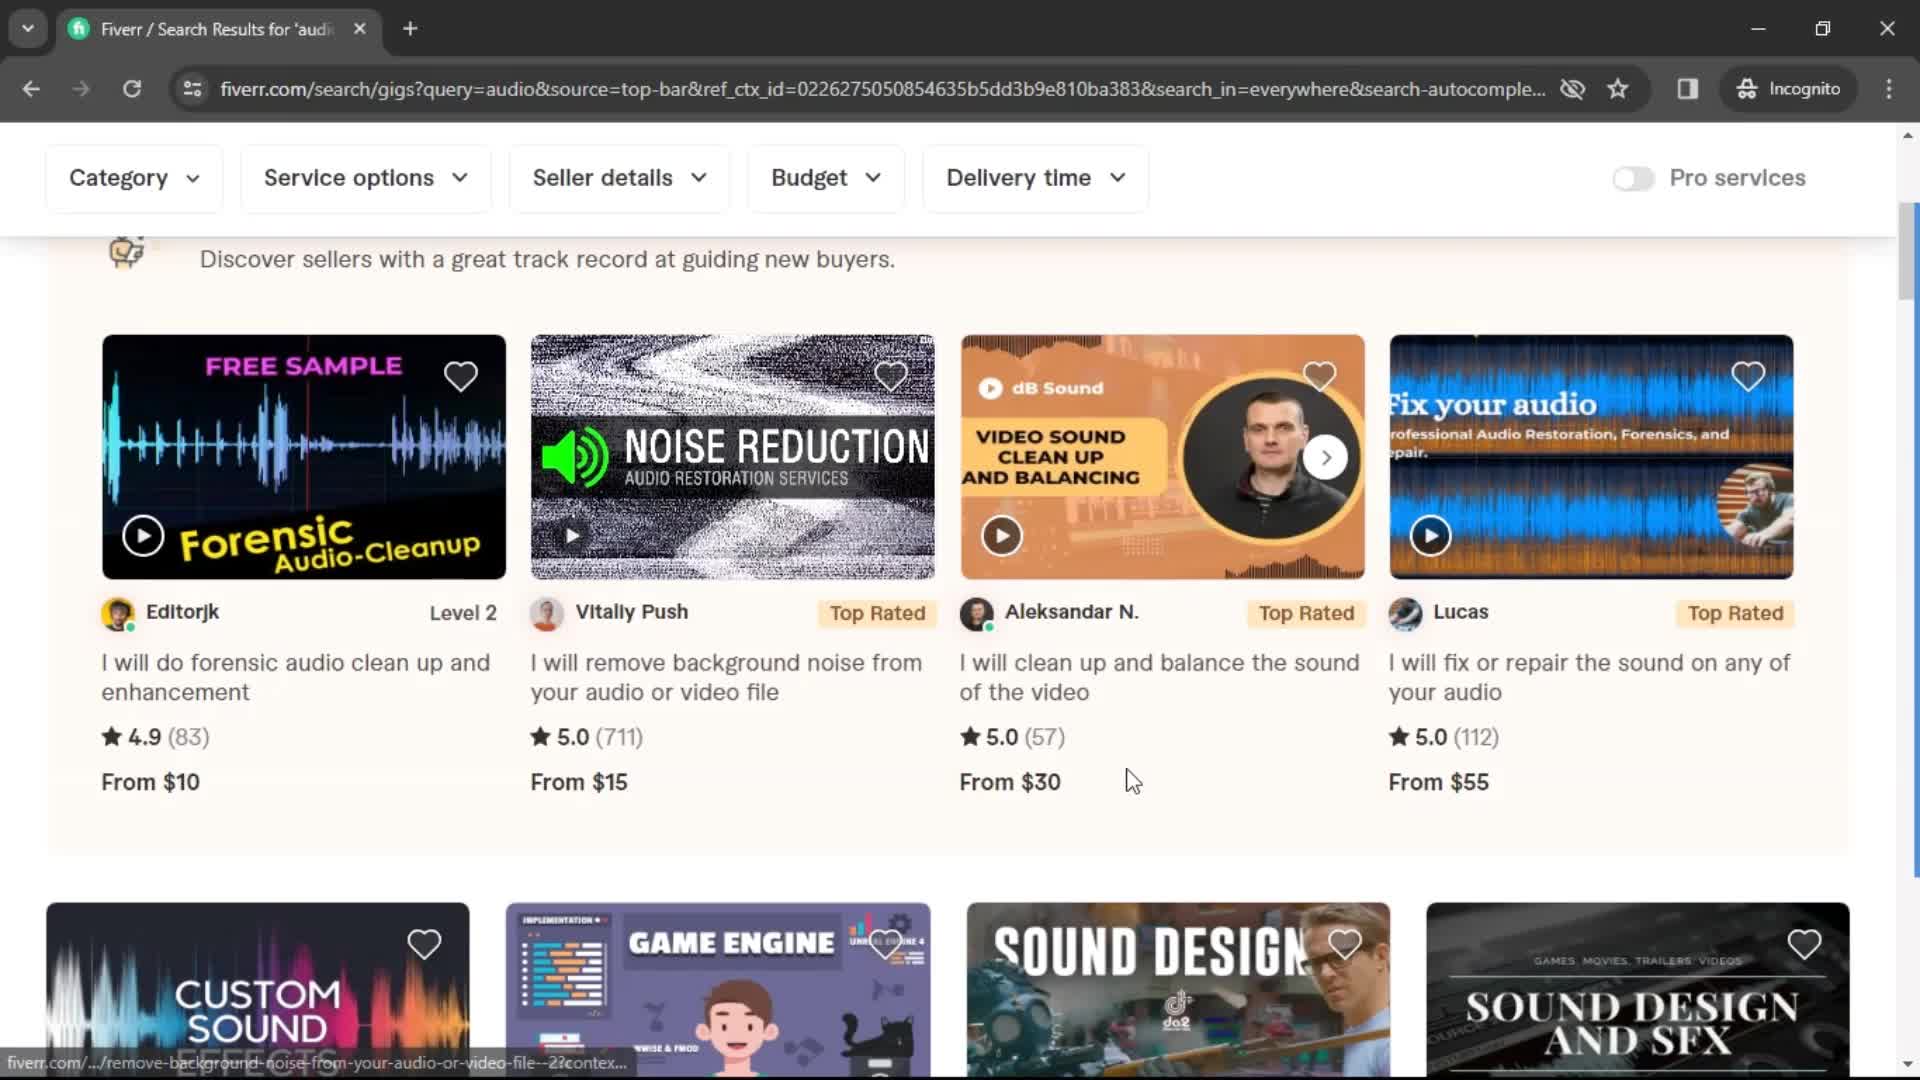Image resolution: width=1920 pixels, height=1080 pixels.
Task: Select the Fiverr Search Results tab
Action: pos(217,29)
